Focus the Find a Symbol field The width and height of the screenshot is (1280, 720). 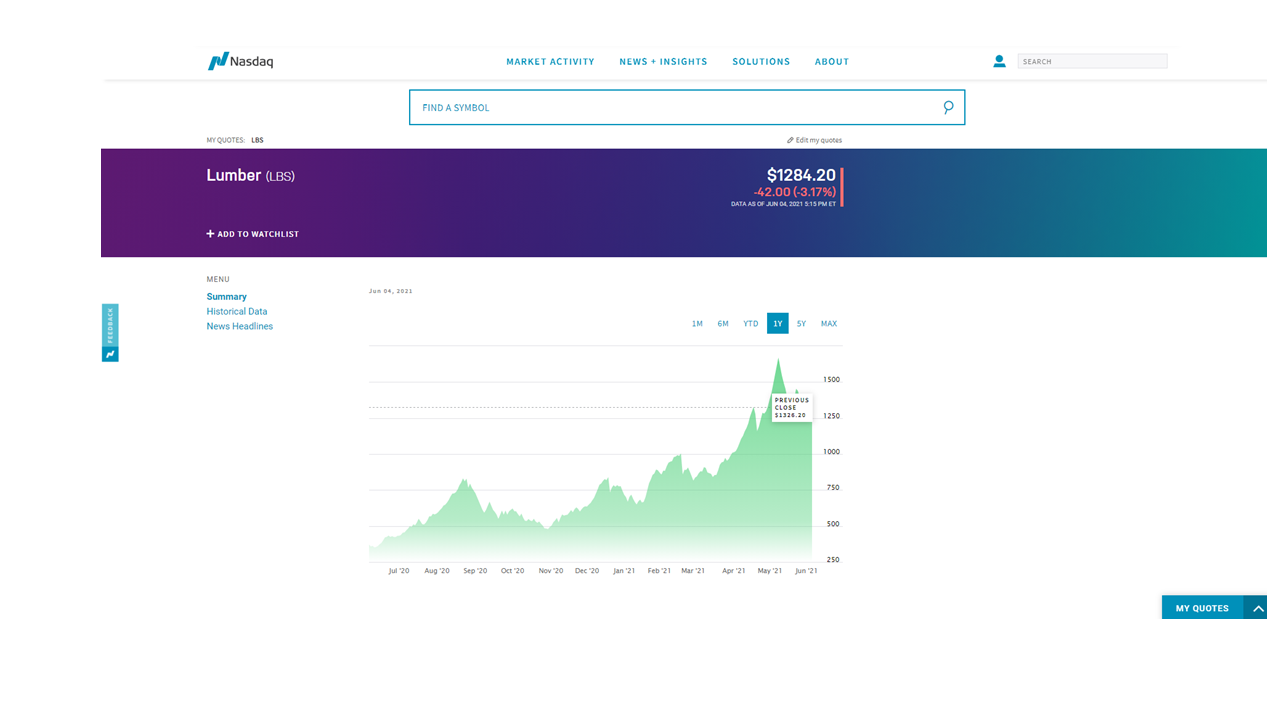(x=687, y=107)
